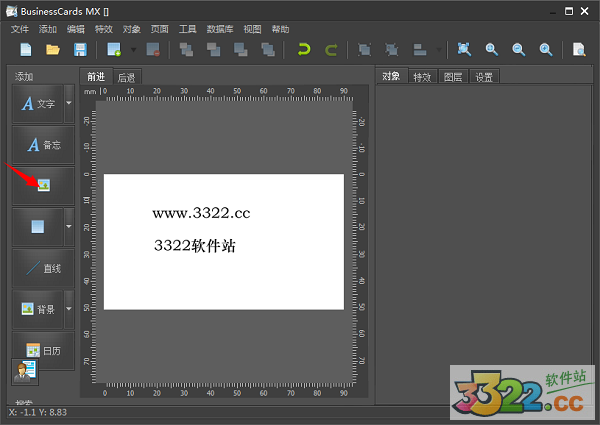Open the 工具 menu
This screenshot has height=425, width=600.
point(188,29)
